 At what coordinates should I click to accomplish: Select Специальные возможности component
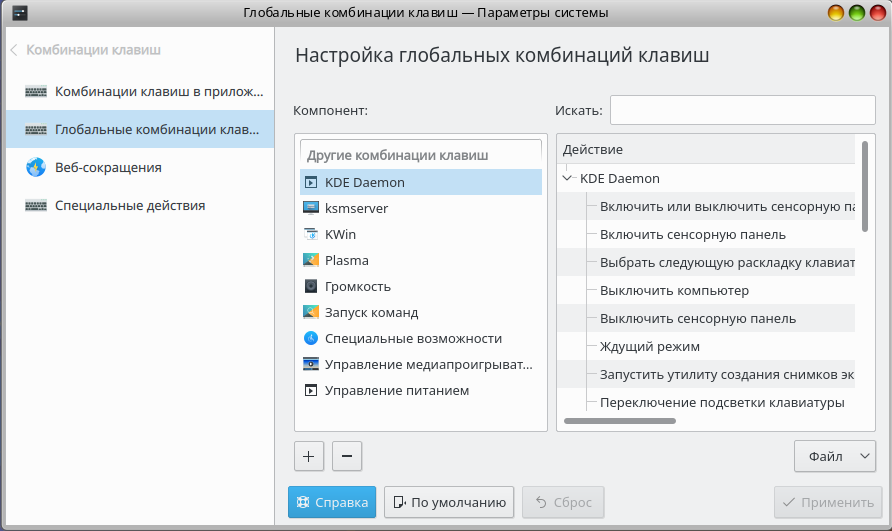[421, 338]
